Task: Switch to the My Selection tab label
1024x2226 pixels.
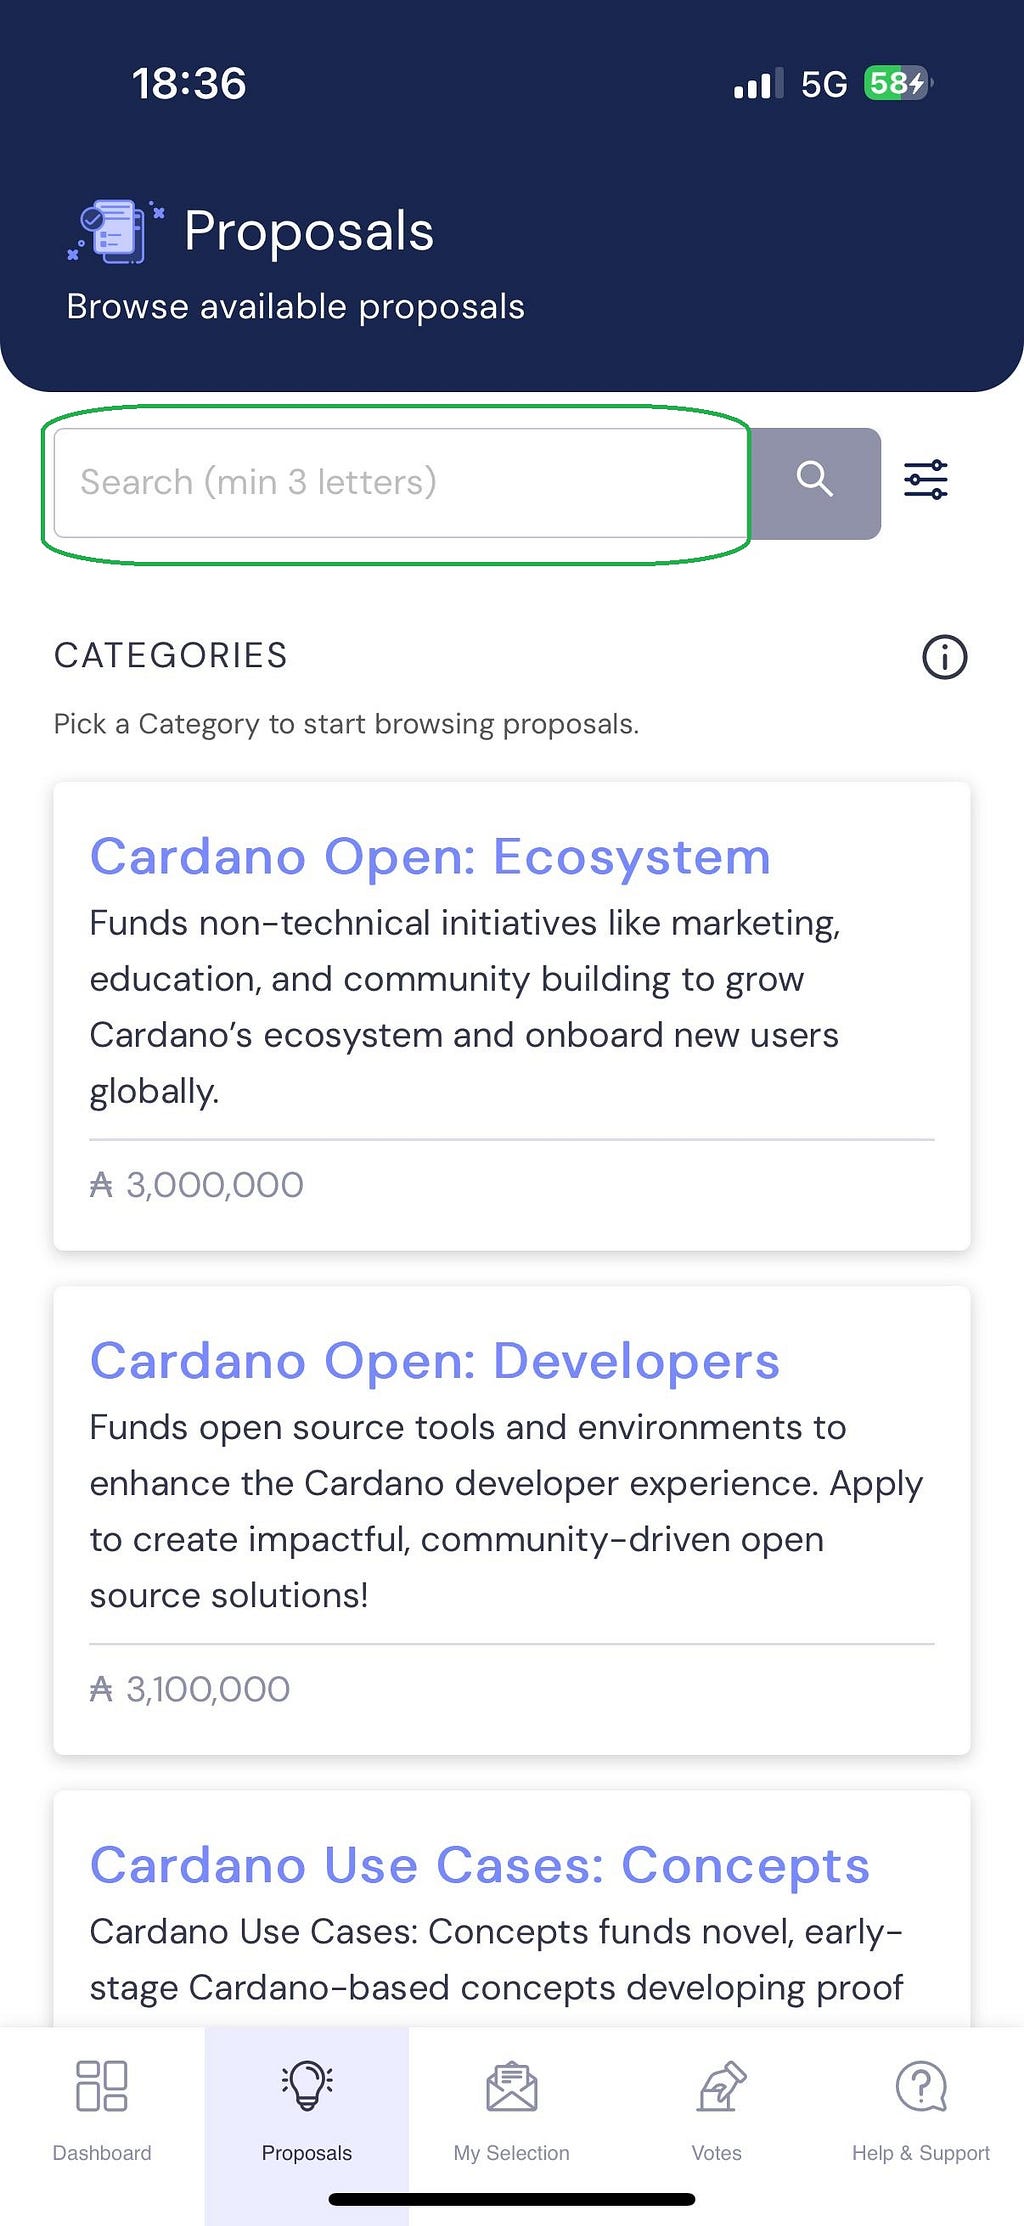Action: [x=512, y=2152]
